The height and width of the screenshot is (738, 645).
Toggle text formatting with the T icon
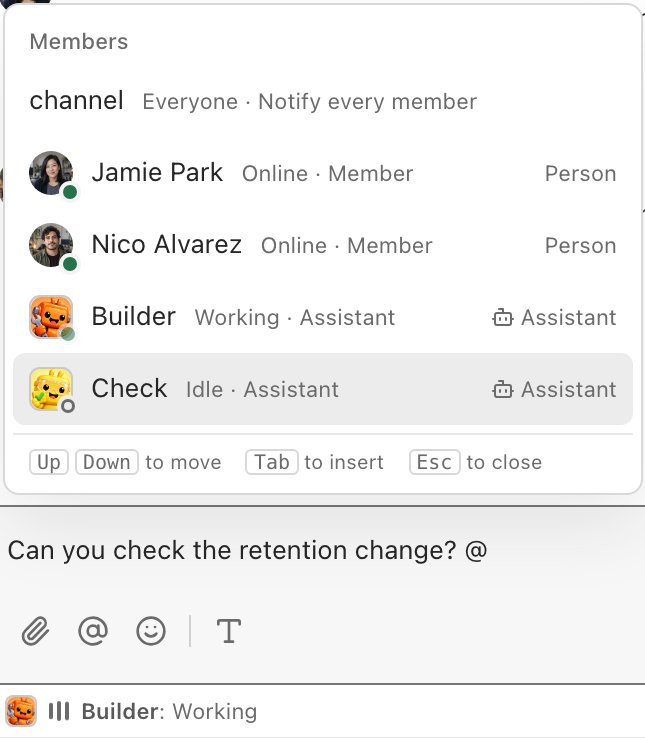(x=229, y=631)
